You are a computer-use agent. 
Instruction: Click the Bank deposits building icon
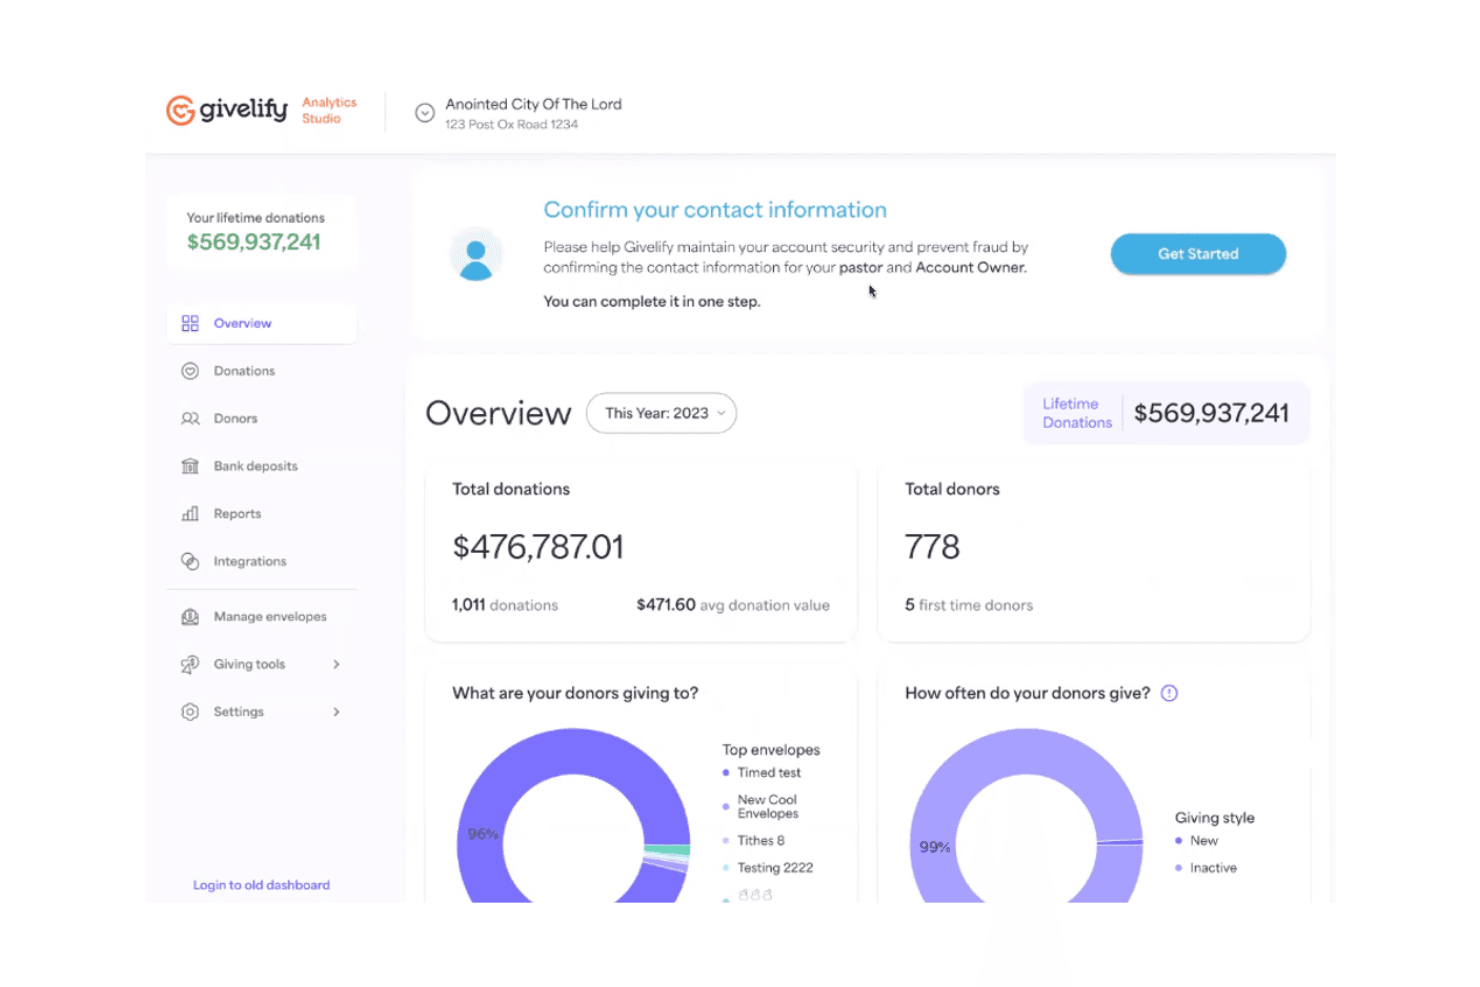pyautogui.click(x=190, y=466)
